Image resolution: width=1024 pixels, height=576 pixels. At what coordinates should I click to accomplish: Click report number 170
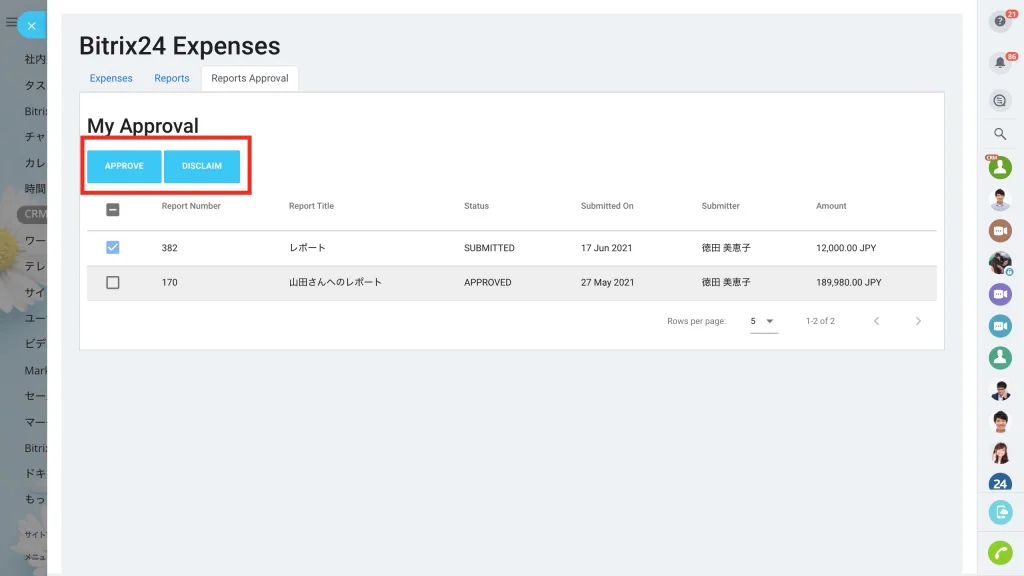pos(169,283)
